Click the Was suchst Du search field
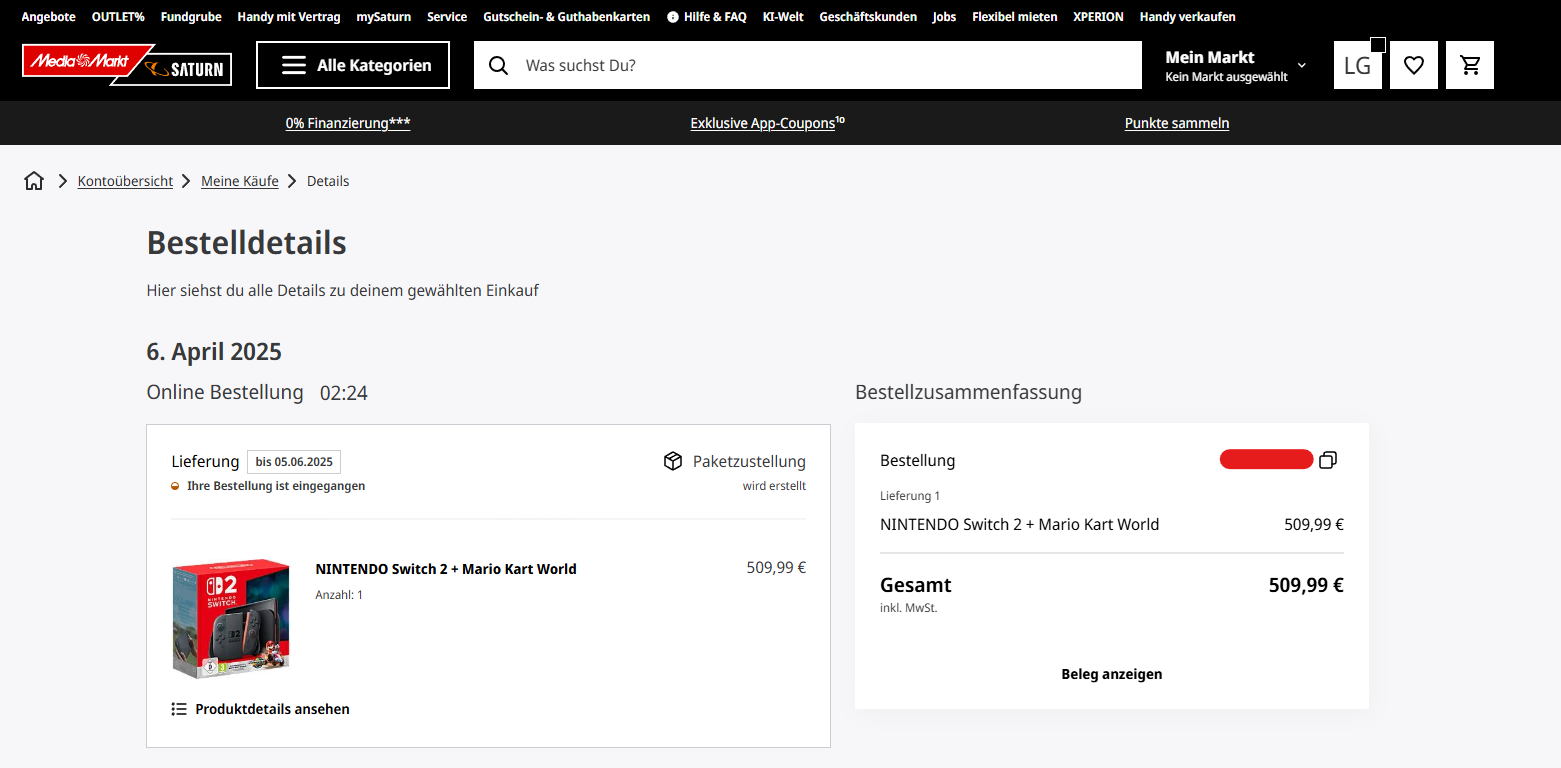This screenshot has height=768, width=1561. [x=820, y=65]
